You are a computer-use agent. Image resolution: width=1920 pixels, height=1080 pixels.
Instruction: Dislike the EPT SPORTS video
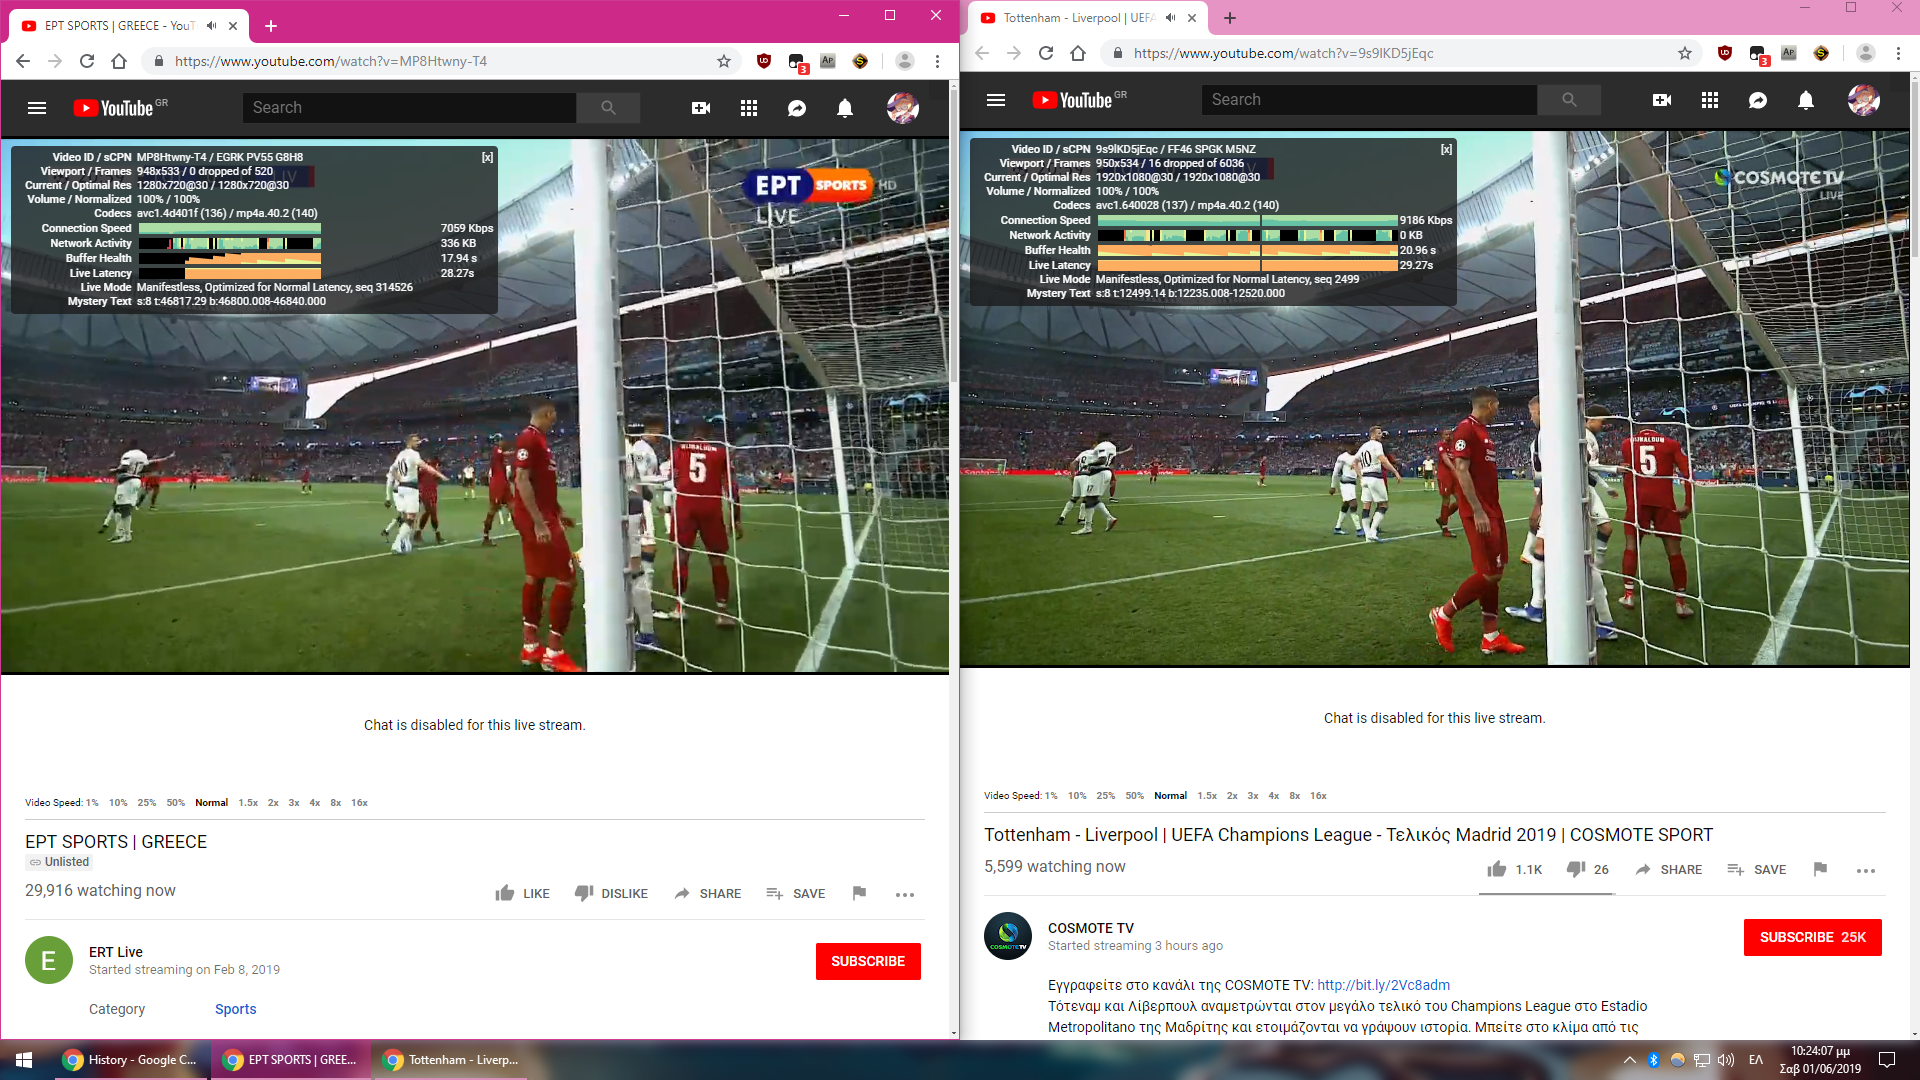click(611, 893)
